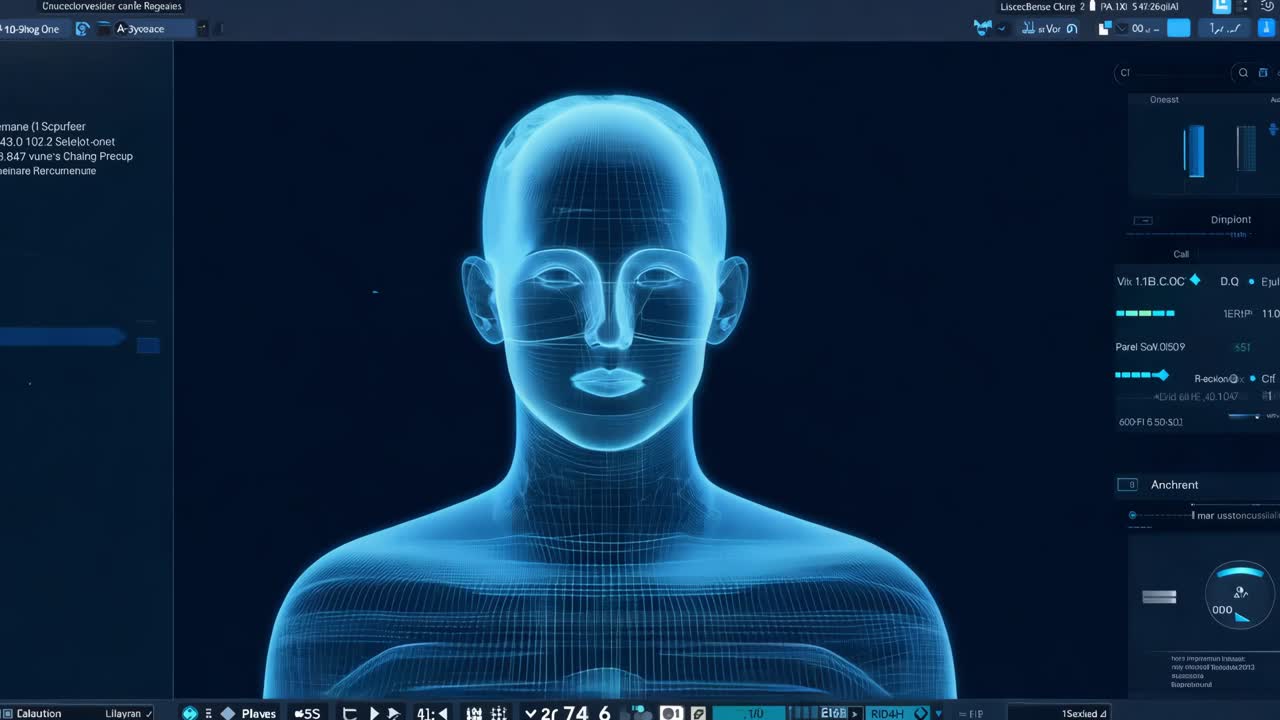Viewport: 1280px width, 720px height.
Task: Toggle the D.Q indicator dot in the right panel
Action: tap(1250, 281)
